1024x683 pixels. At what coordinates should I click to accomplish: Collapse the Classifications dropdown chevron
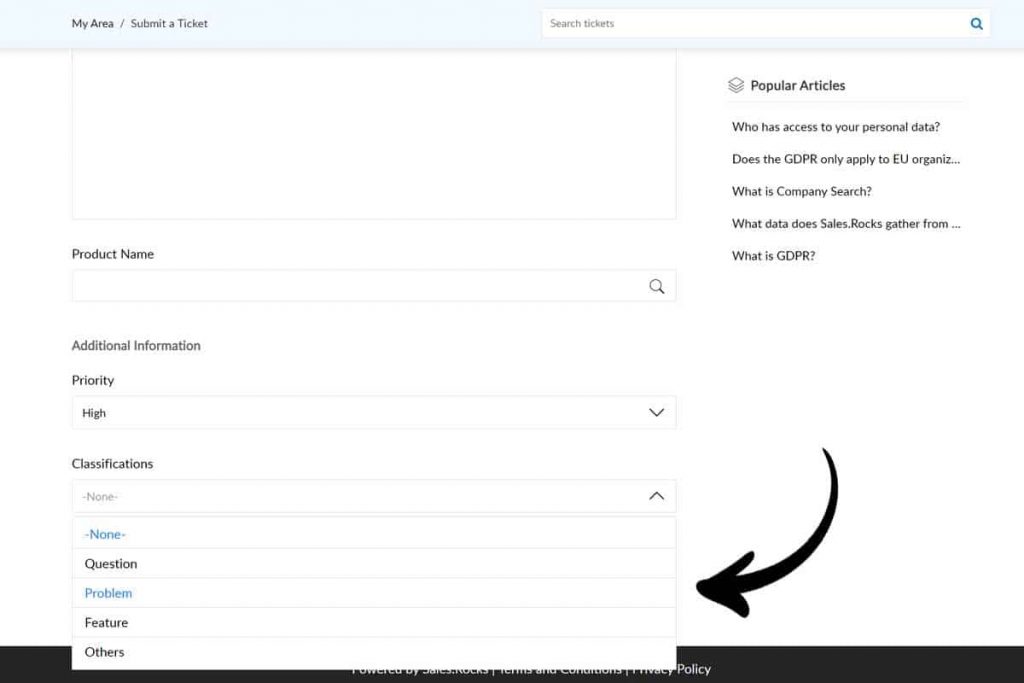click(656, 496)
